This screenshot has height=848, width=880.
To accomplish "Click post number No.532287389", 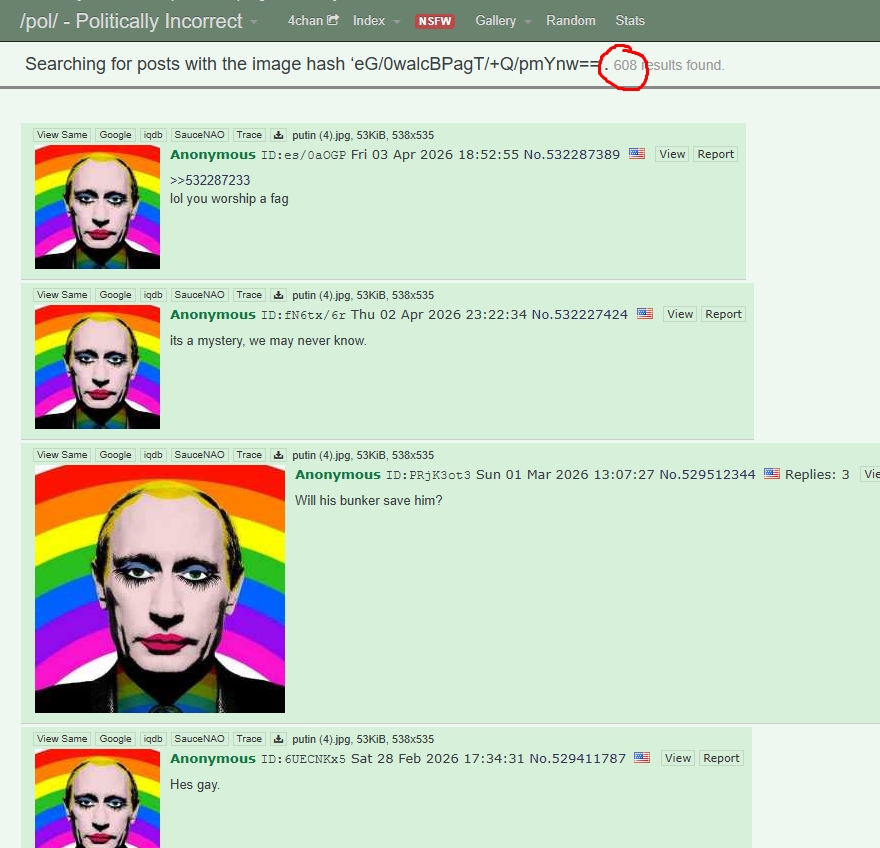I will click(x=572, y=155).
